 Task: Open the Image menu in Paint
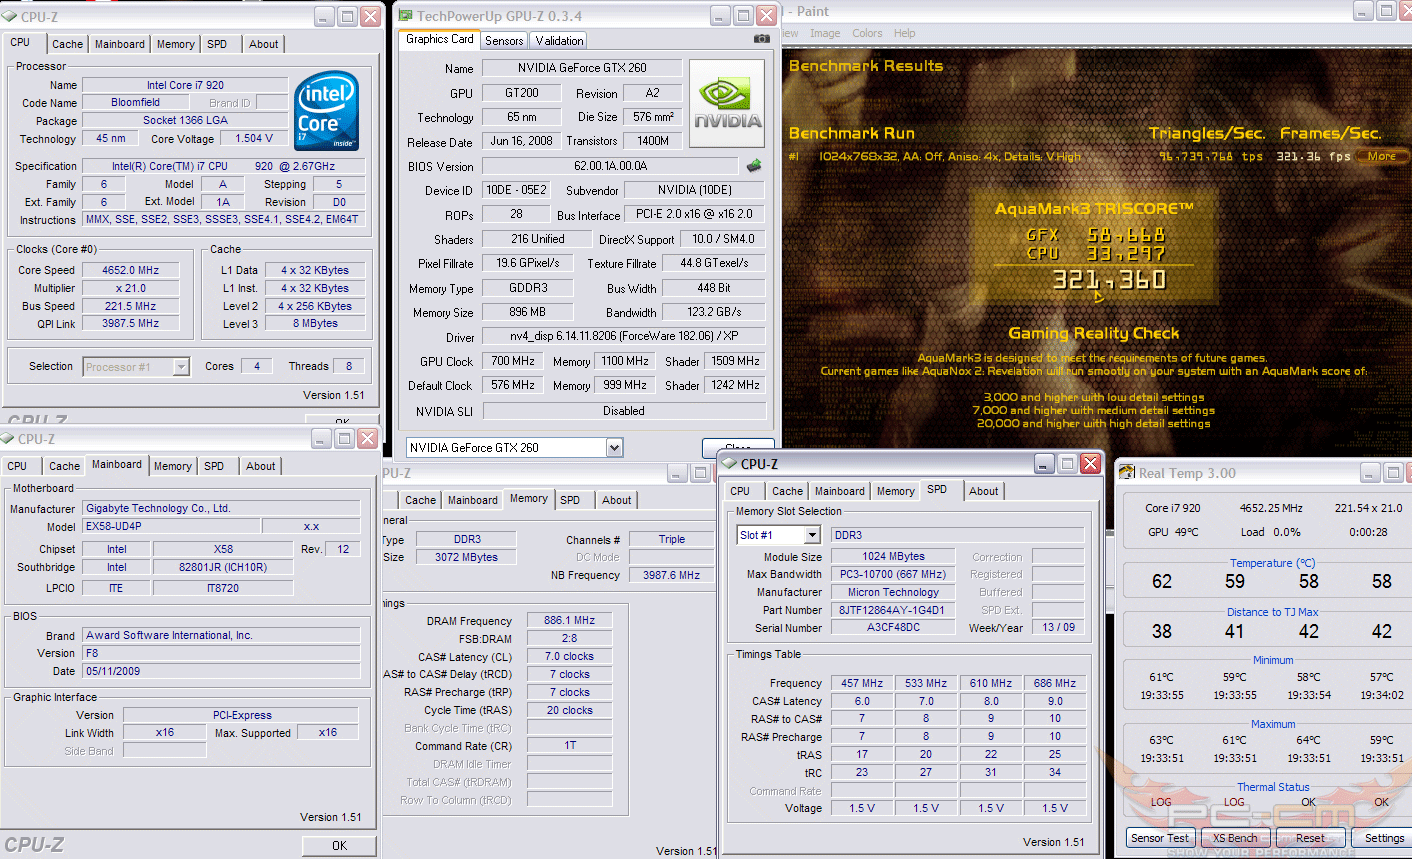click(825, 33)
